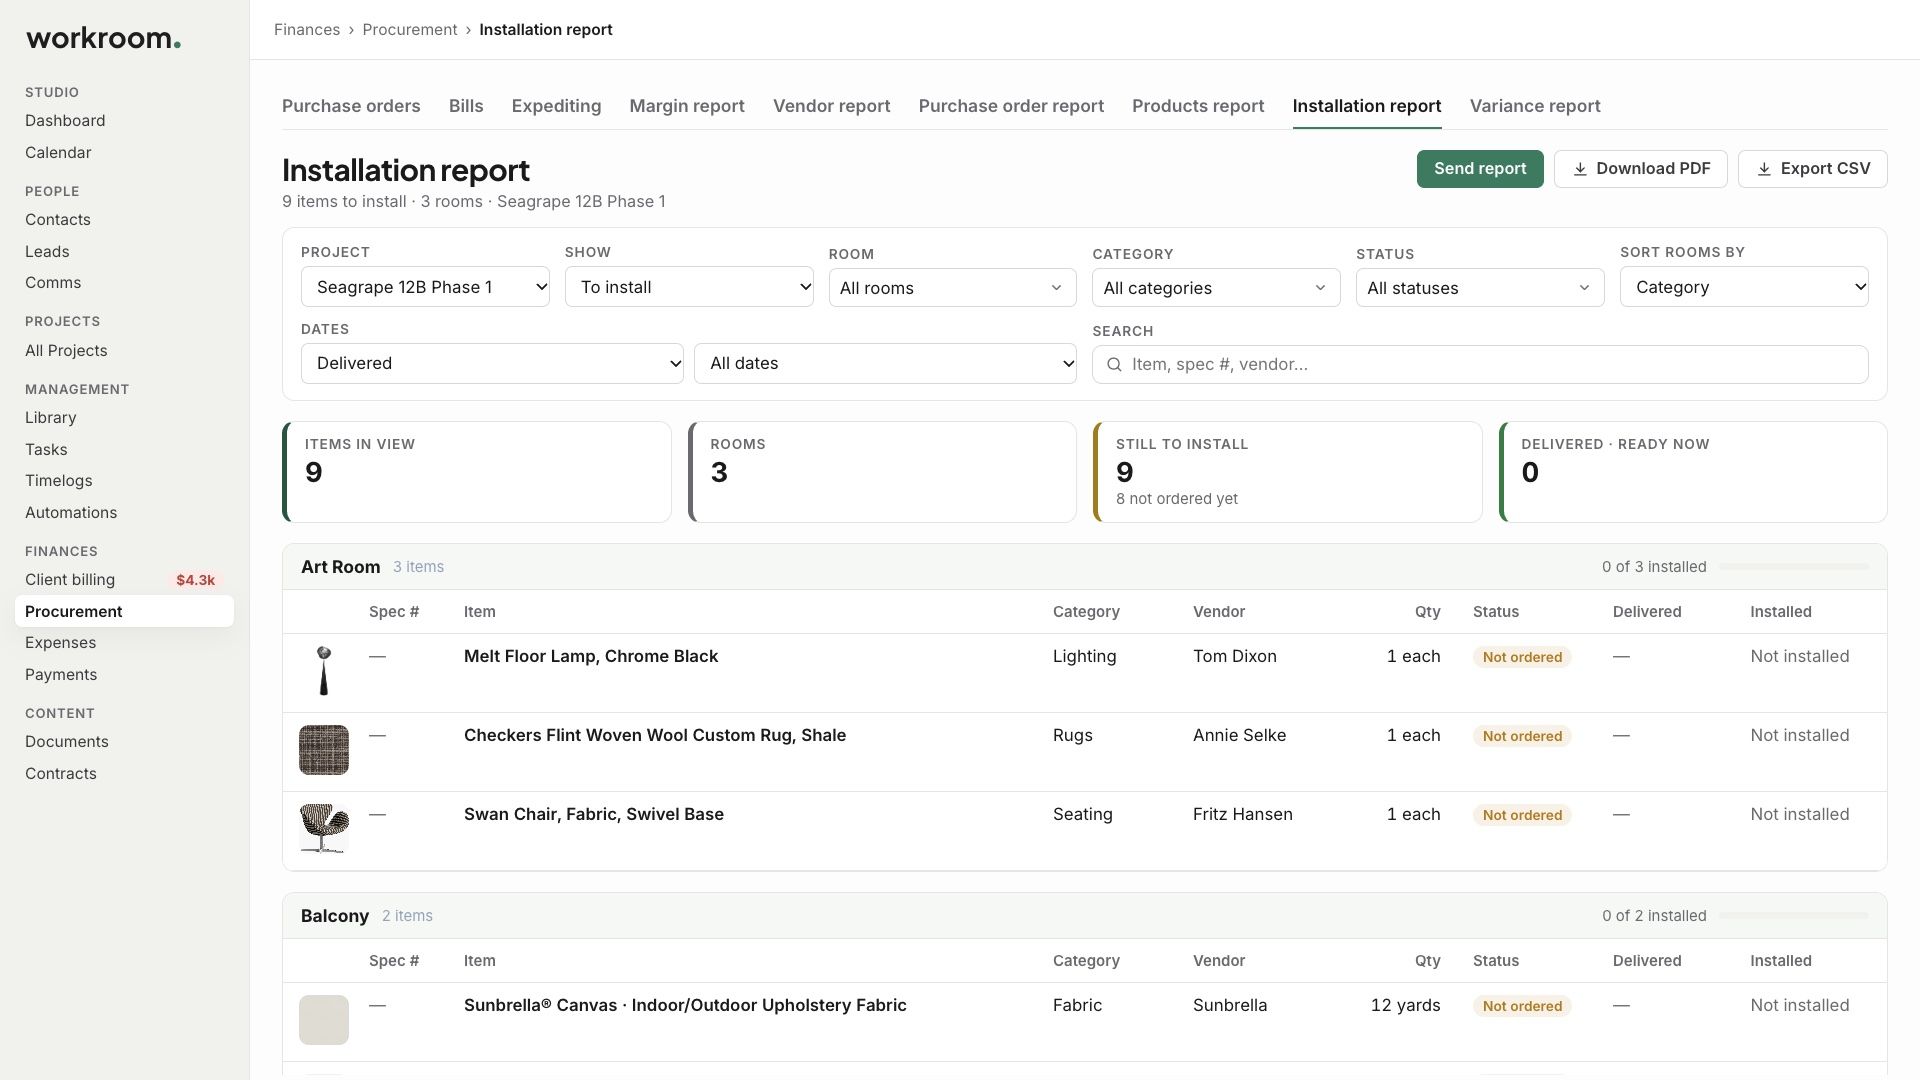Open Sort rooms by Category dropdown

tap(1744, 287)
